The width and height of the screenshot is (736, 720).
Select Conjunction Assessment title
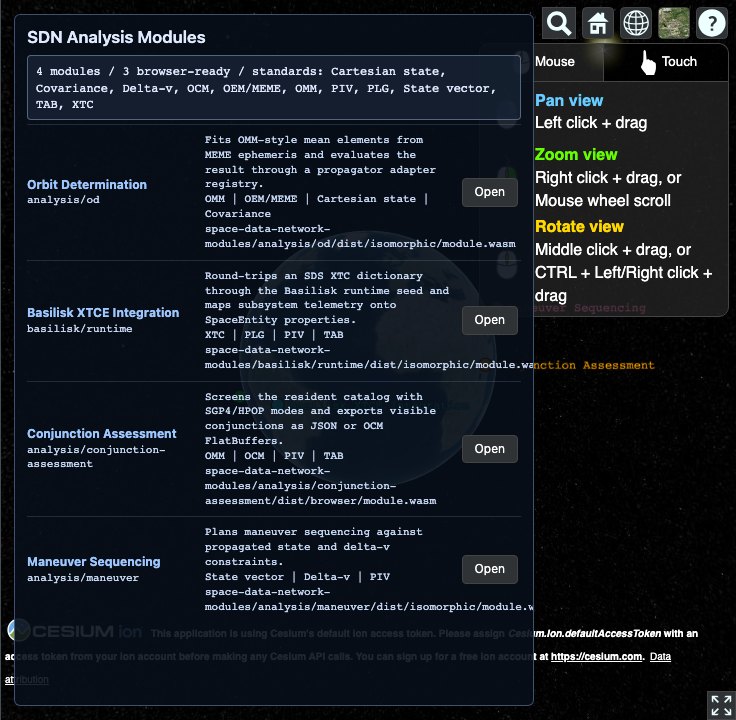(102, 434)
